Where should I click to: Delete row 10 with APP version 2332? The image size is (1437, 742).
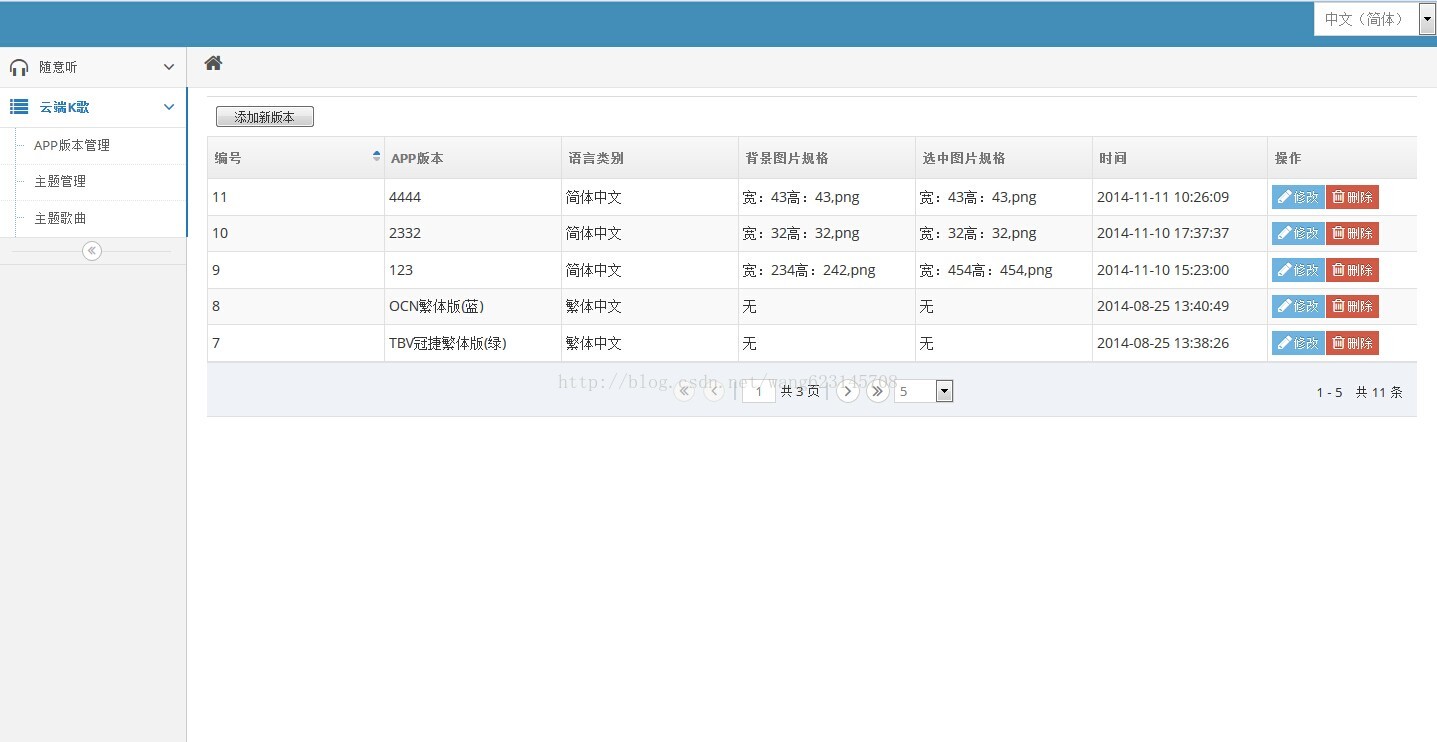[x=1352, y=233]
